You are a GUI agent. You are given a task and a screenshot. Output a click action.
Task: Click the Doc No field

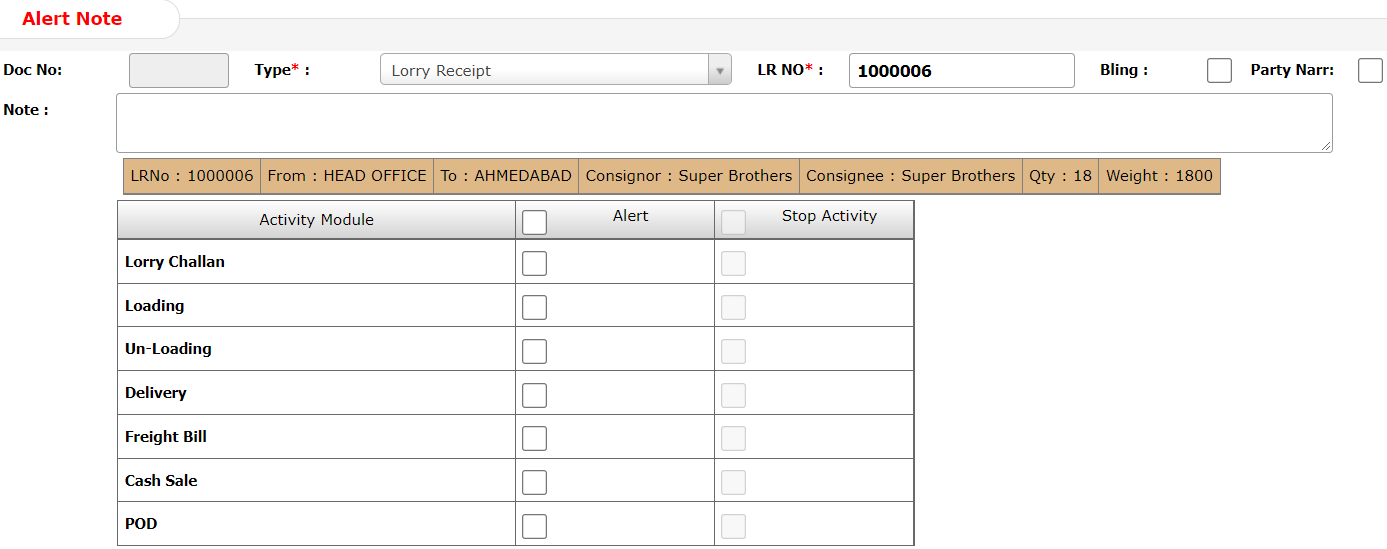pos(179,70)
